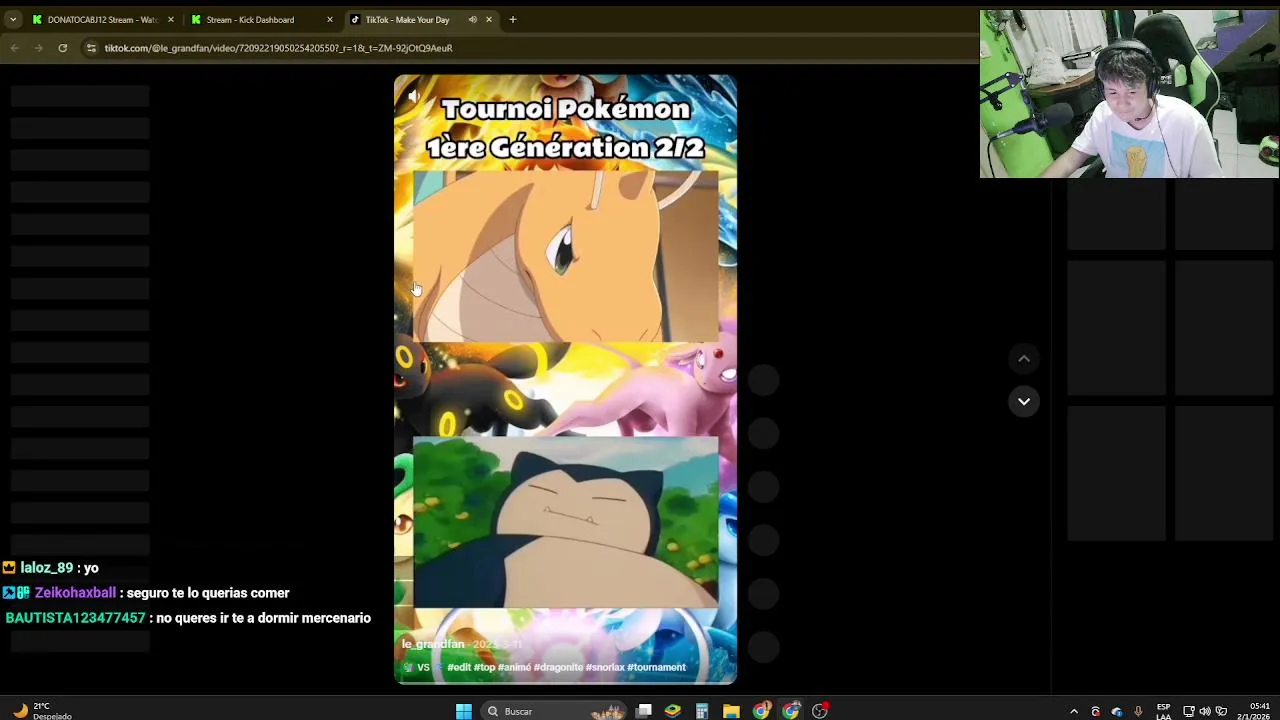
Task: Open the #tournament hashtag
Action: (x=656, y=667)
